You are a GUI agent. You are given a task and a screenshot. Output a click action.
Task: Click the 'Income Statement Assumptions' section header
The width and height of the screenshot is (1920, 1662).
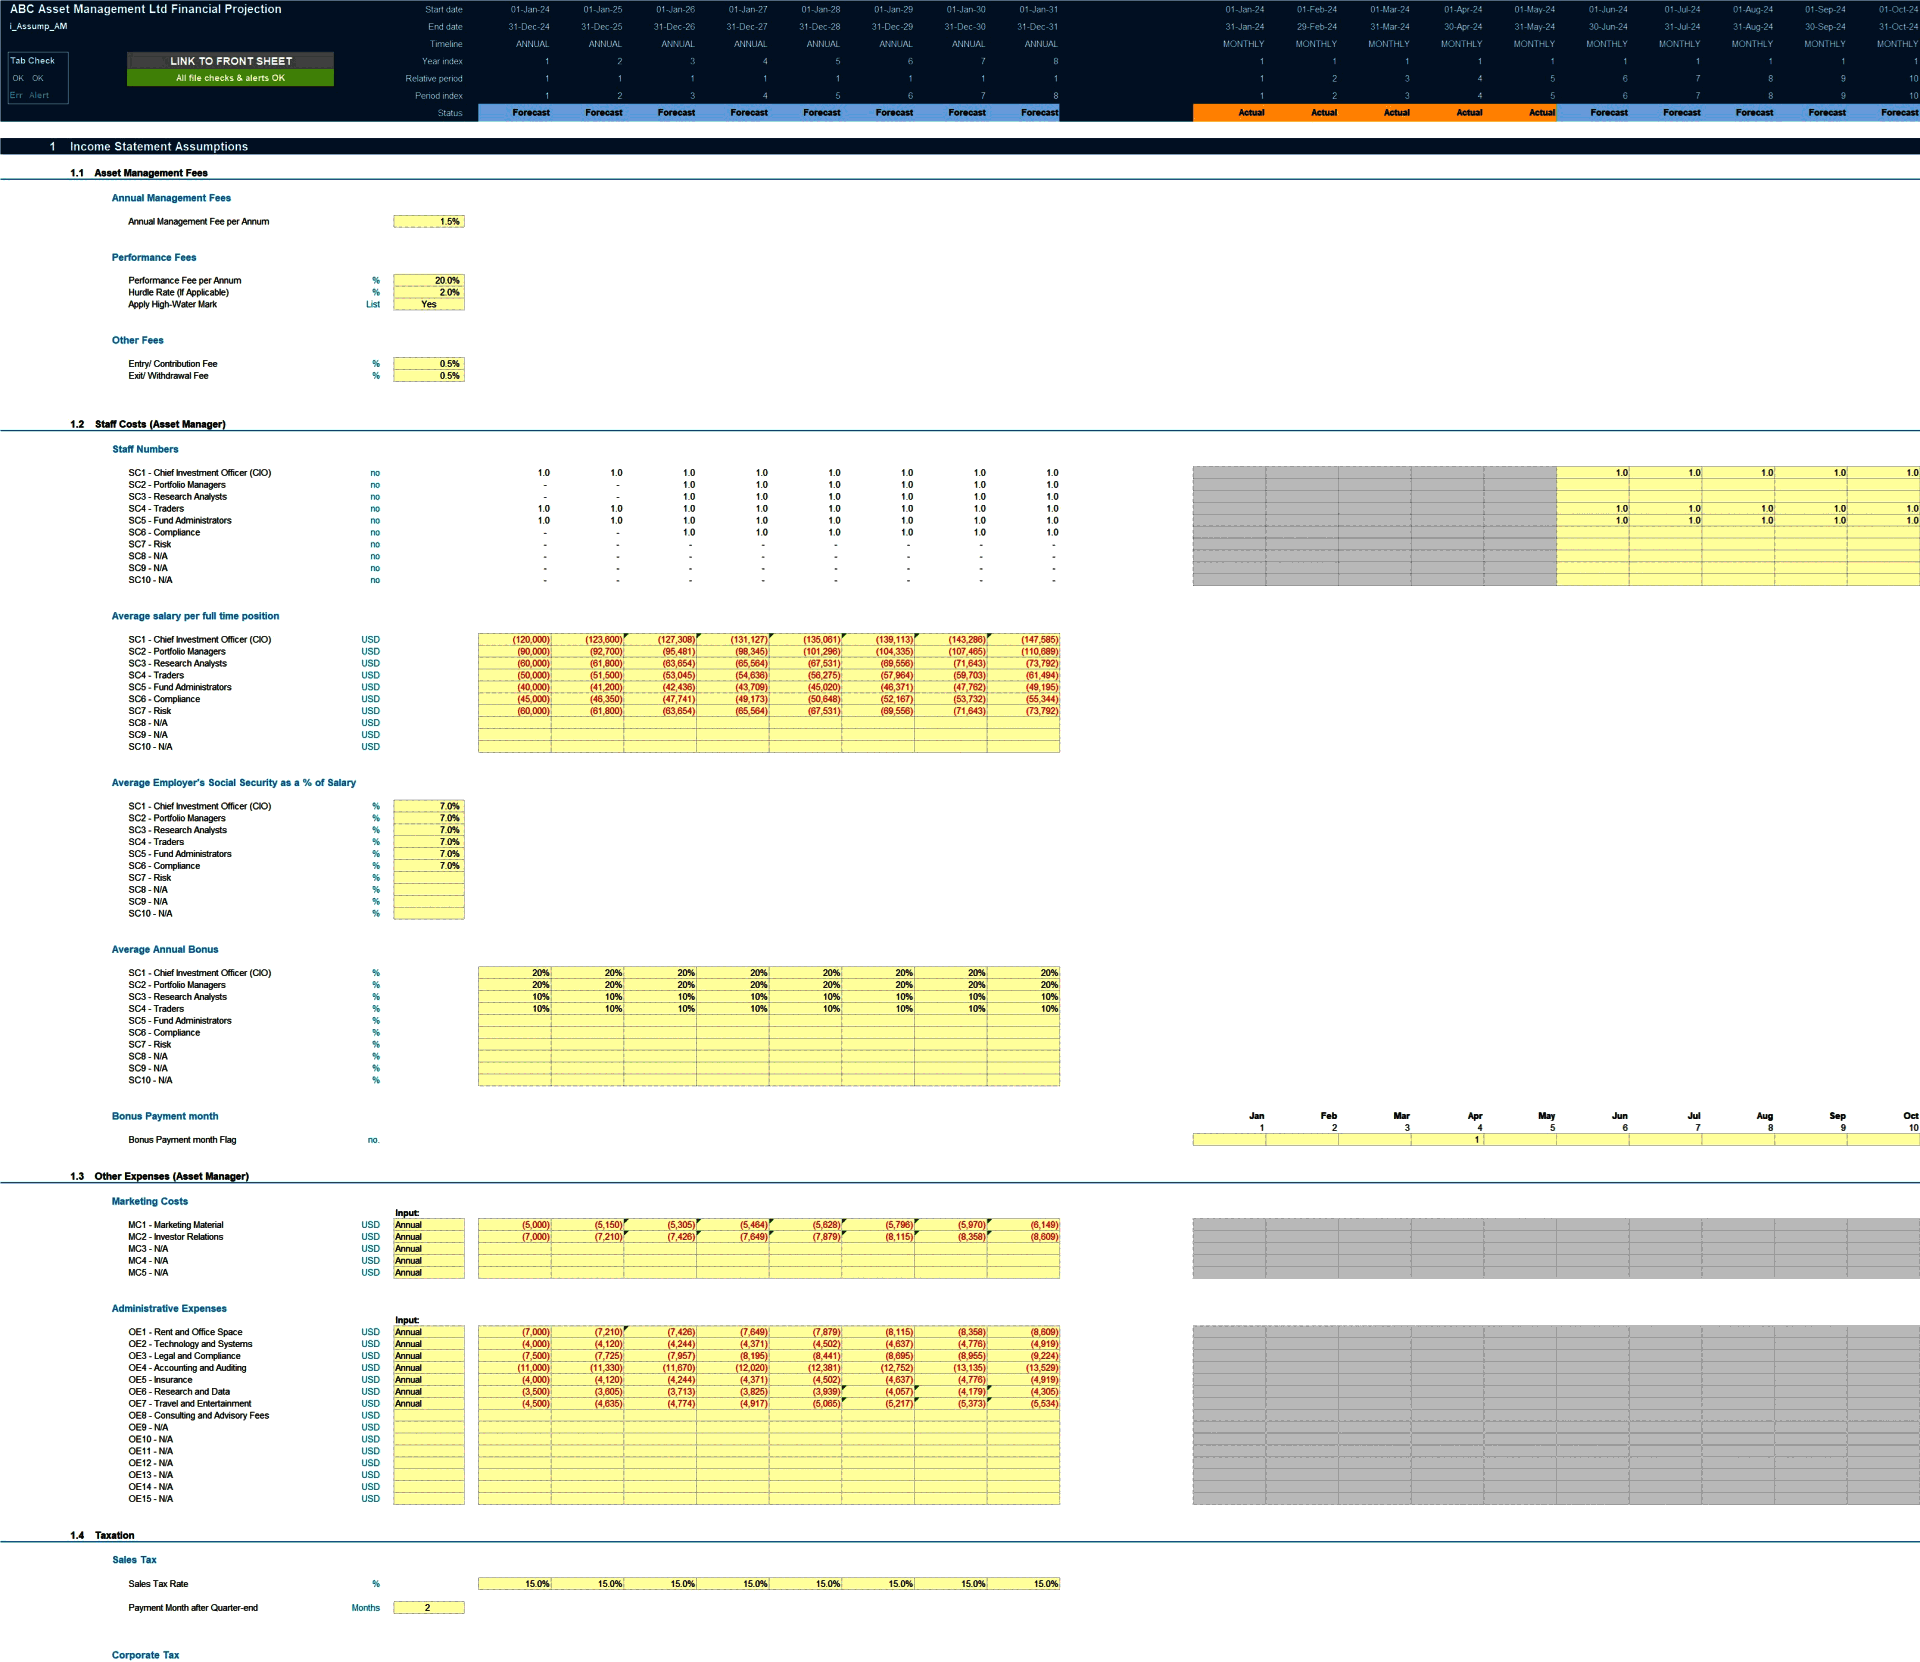[x=159, y=147]
